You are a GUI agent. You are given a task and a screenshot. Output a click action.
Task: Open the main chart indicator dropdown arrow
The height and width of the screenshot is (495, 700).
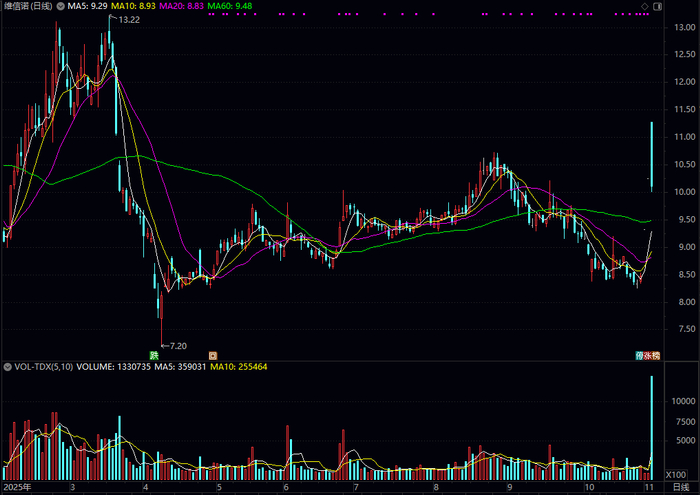(61, 6)
